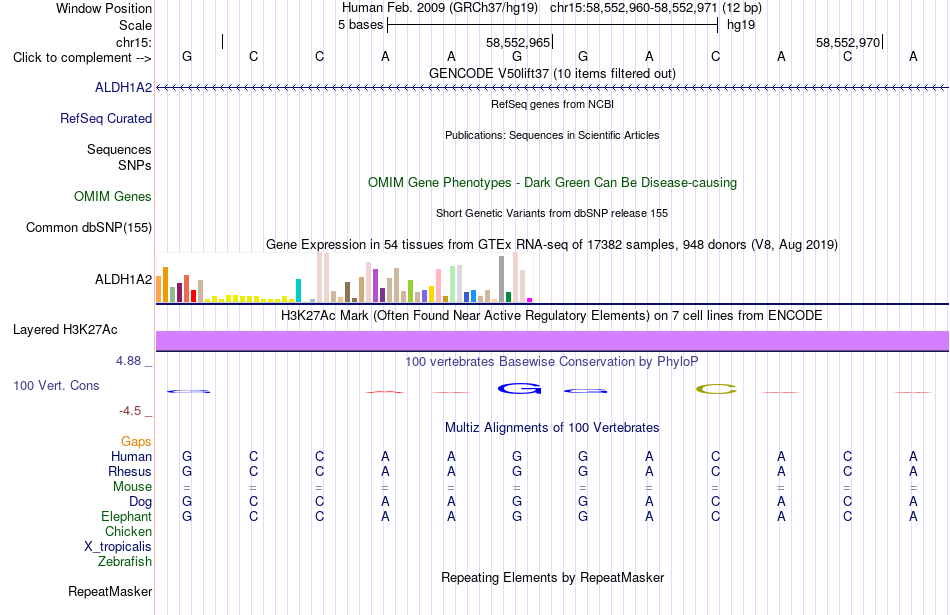Click the 4.88 PhyloP upper value
950x615 pixels.
[128, 361]
